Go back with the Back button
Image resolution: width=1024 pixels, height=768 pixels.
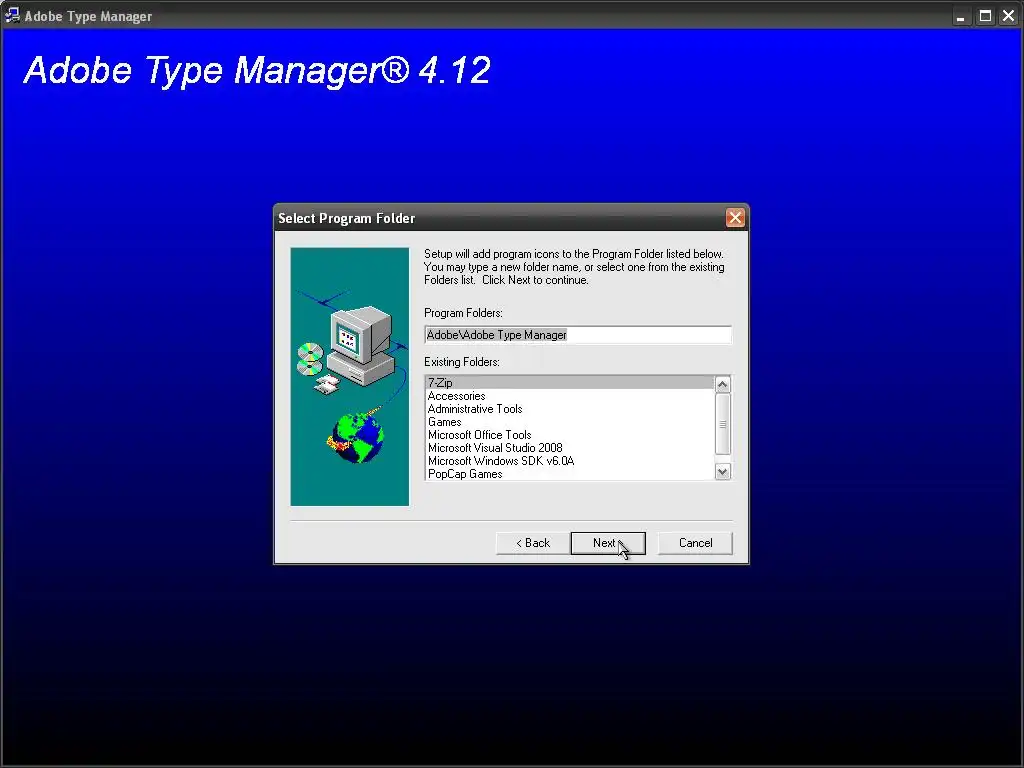click(533, 543)
